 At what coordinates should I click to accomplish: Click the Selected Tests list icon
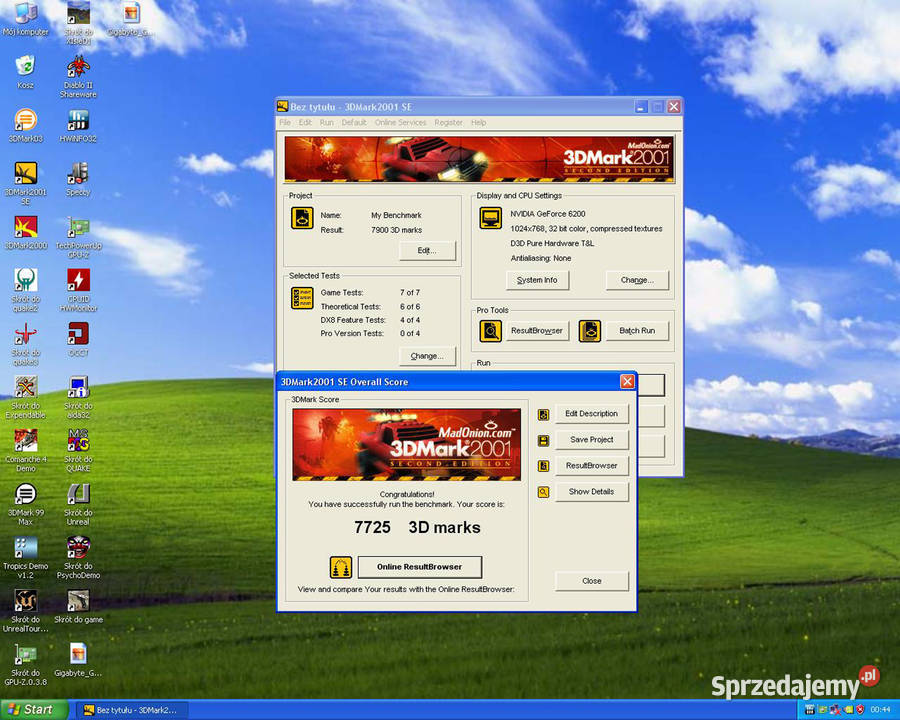pos(301,298)
